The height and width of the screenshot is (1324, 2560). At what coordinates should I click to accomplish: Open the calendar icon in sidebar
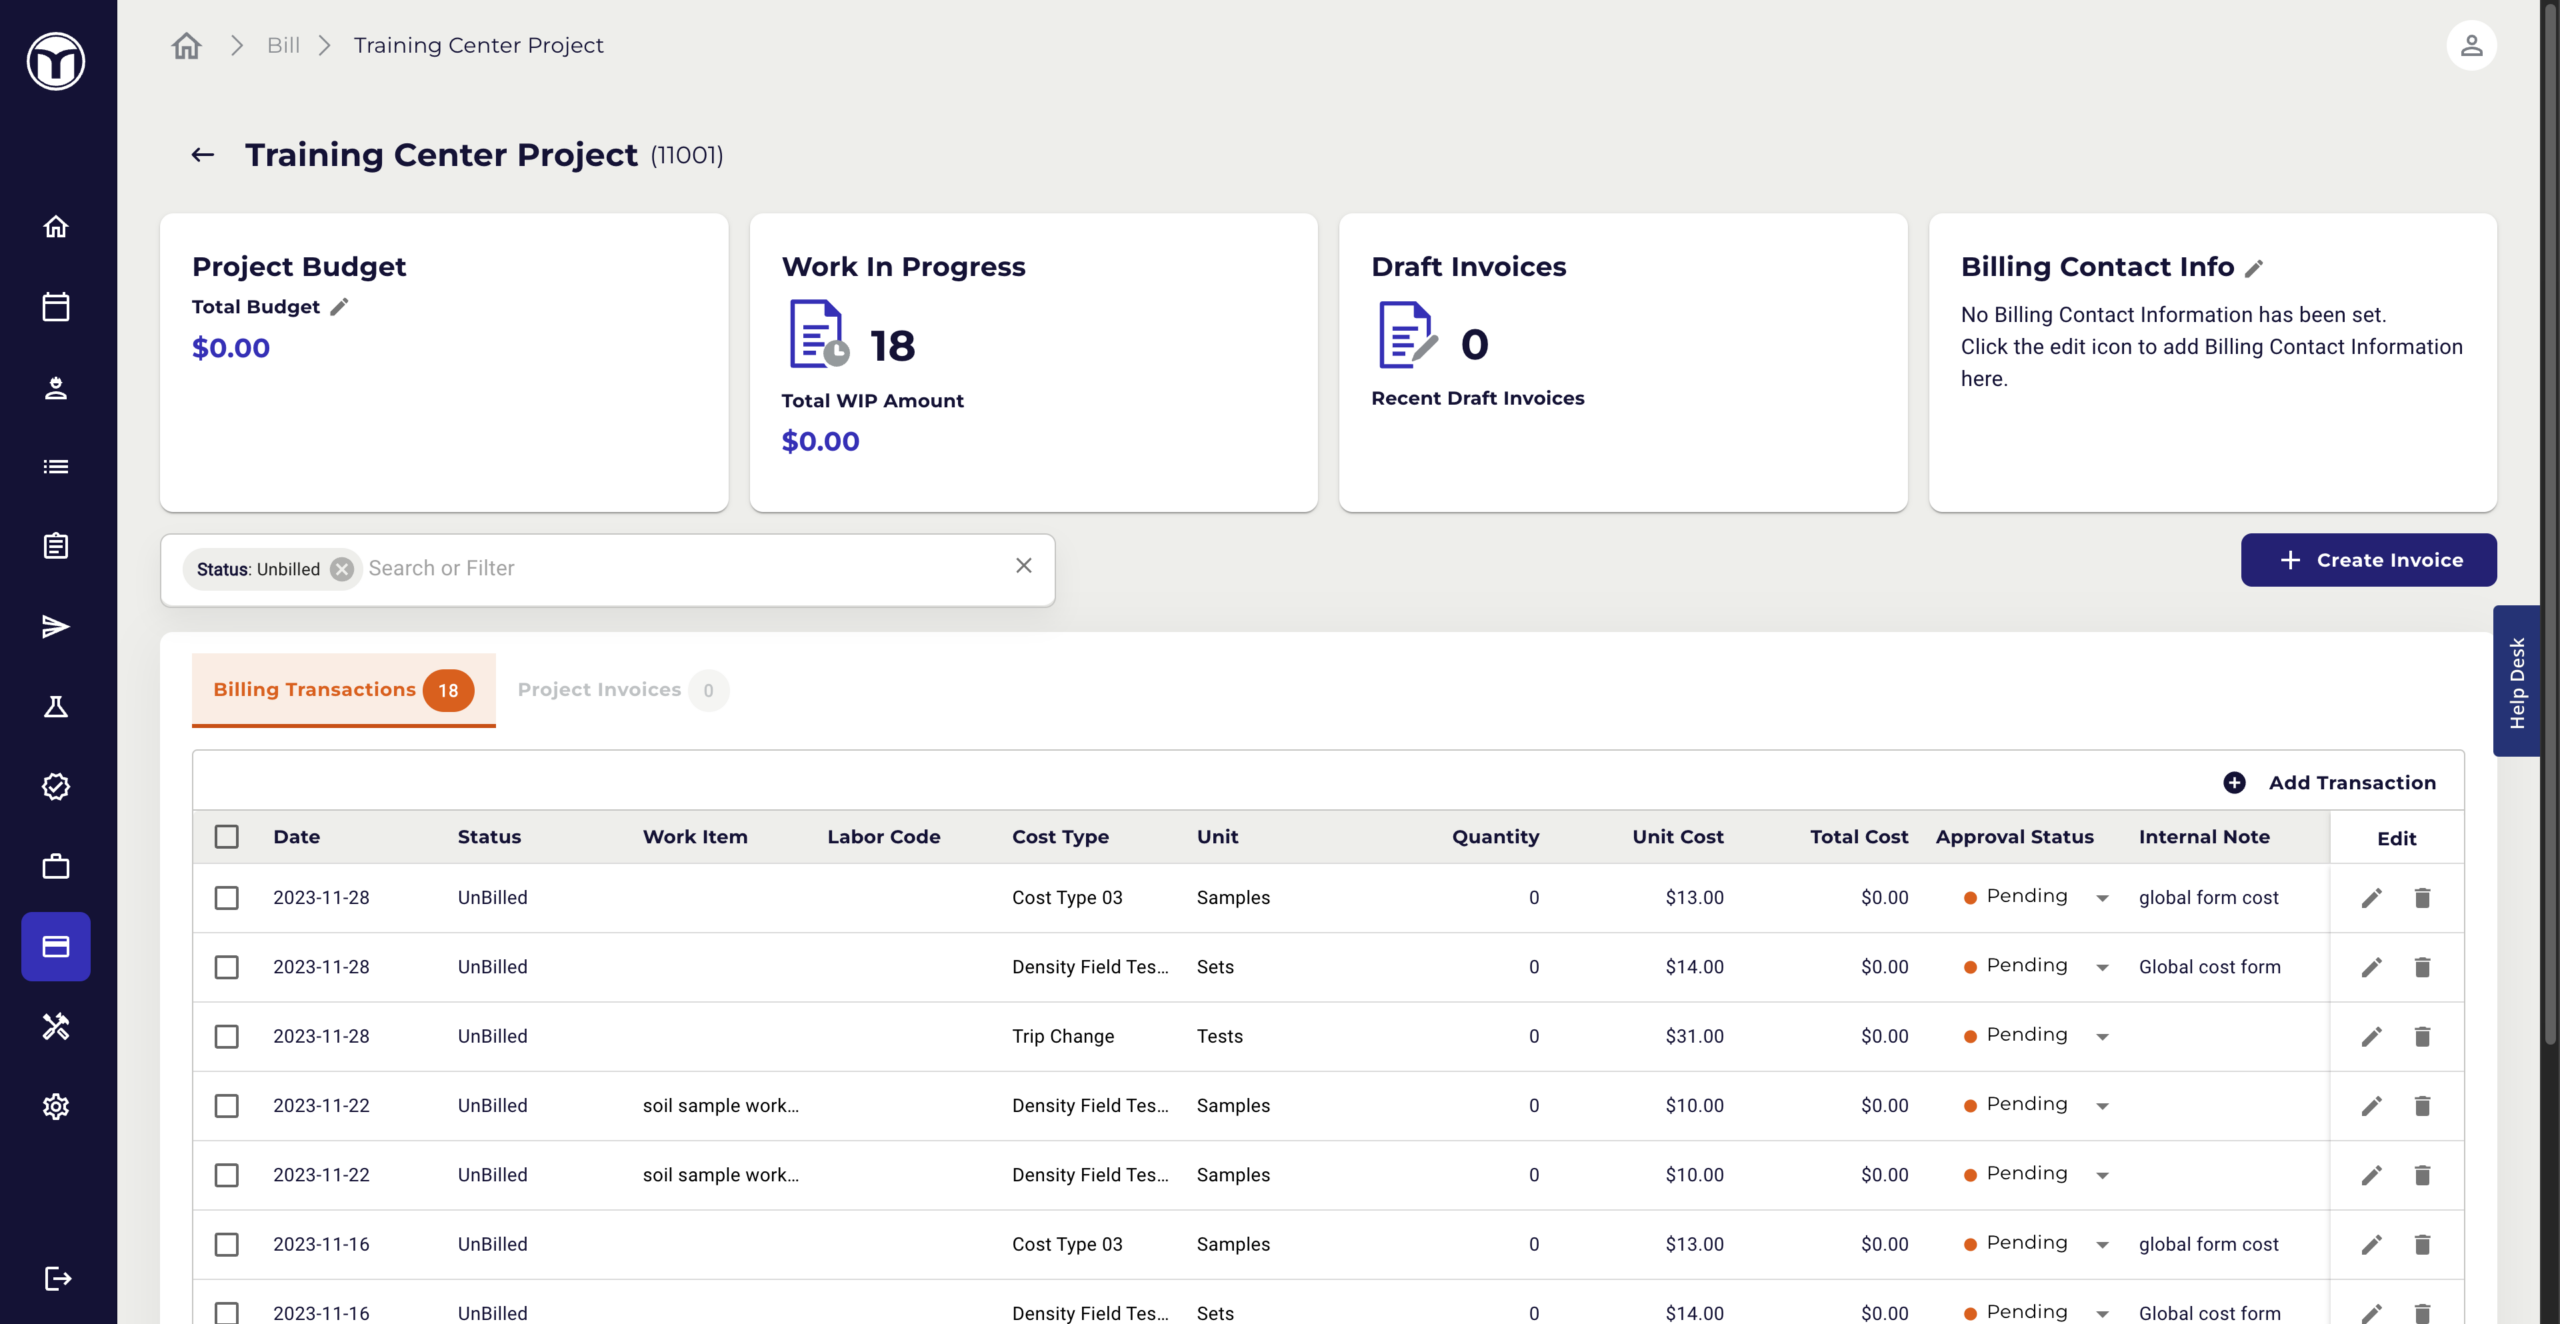pos(56,307)
